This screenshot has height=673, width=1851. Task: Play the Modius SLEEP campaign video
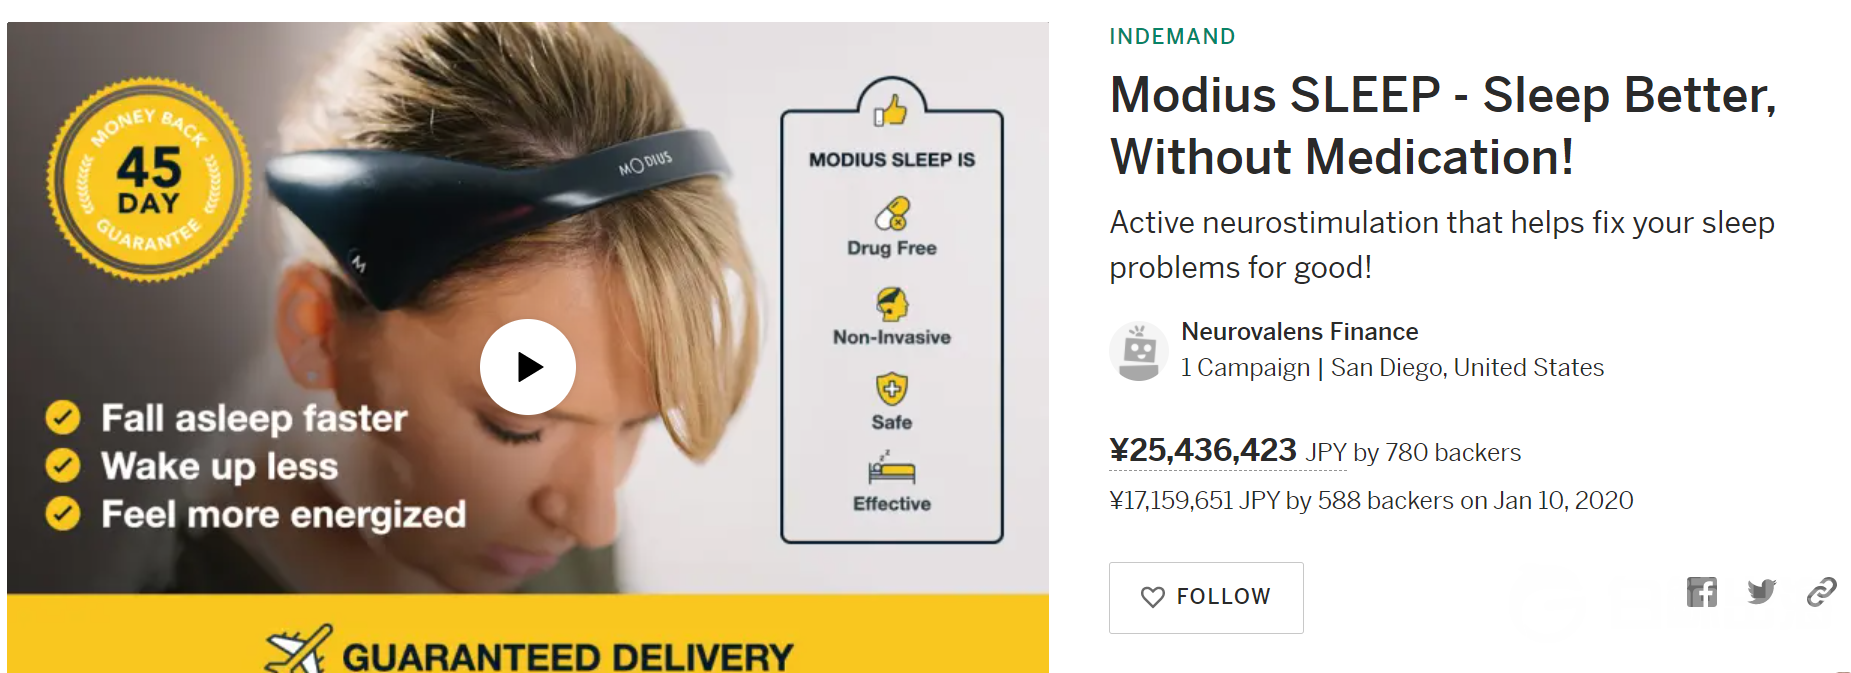coord(527,367)
